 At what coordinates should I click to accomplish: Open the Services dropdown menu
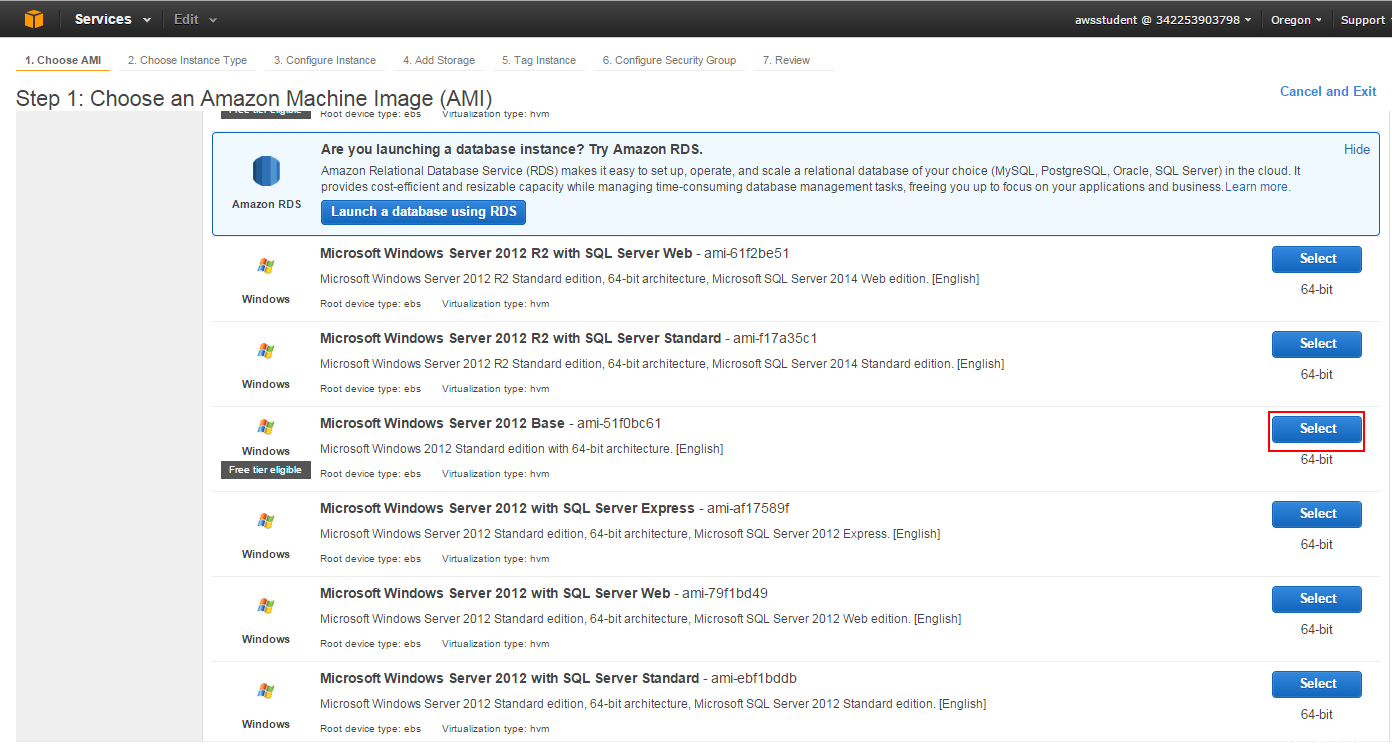coord(113,19)
